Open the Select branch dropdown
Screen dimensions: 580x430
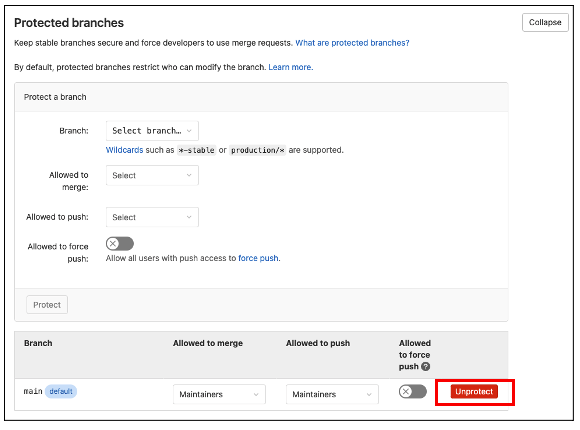click(x=152, y=131)
